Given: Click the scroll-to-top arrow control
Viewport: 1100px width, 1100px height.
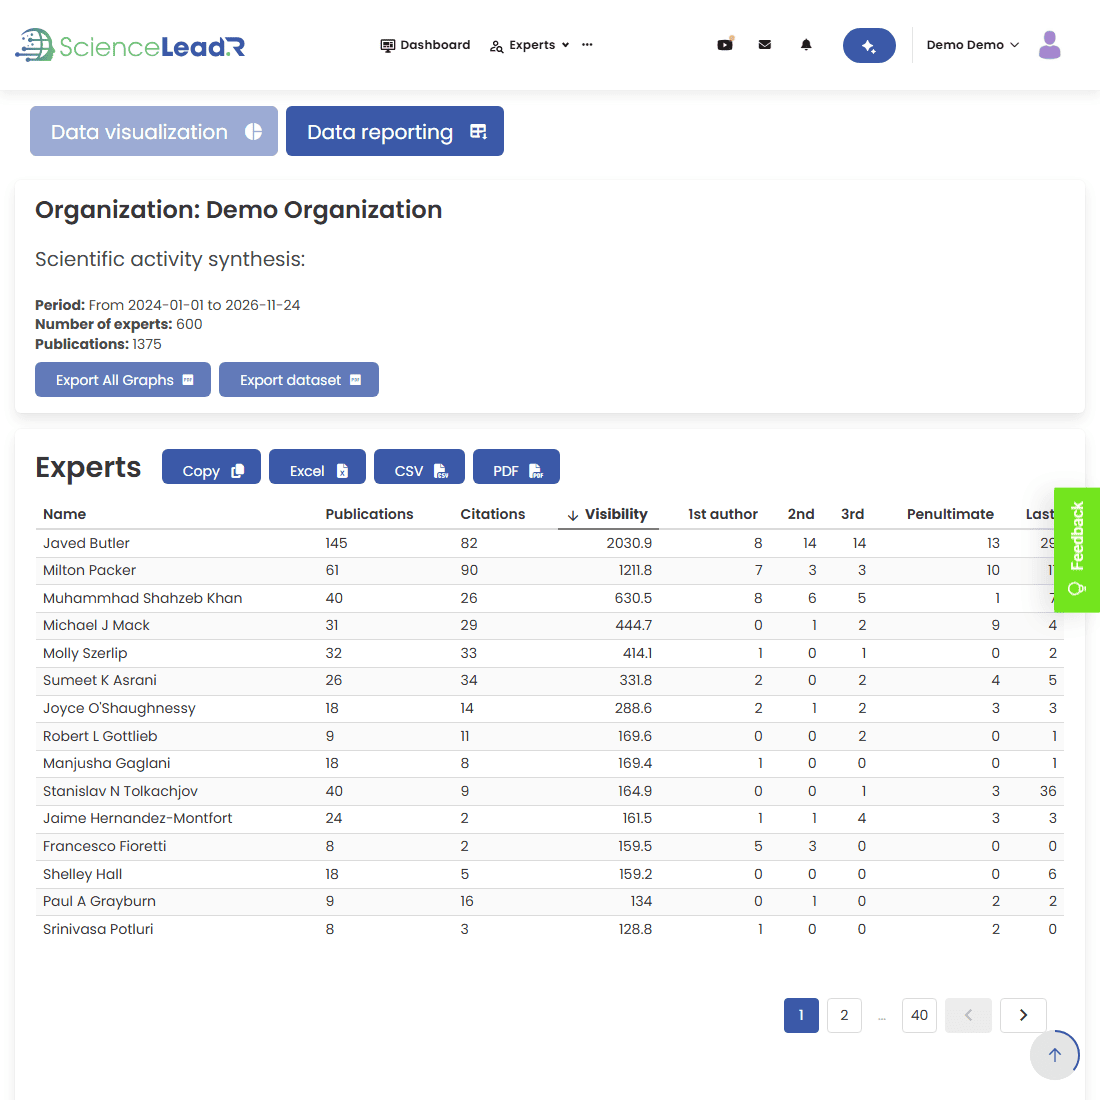Looking at the screenshot, I should point(1054,1054).
